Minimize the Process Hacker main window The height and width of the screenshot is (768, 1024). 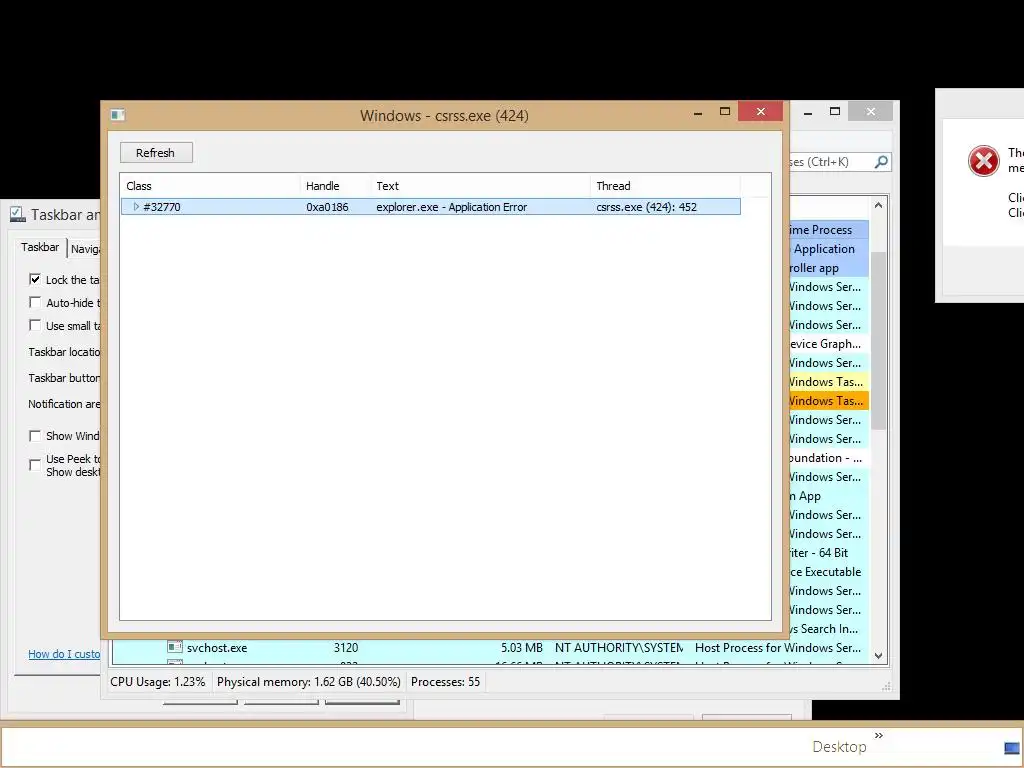(808, 113)
